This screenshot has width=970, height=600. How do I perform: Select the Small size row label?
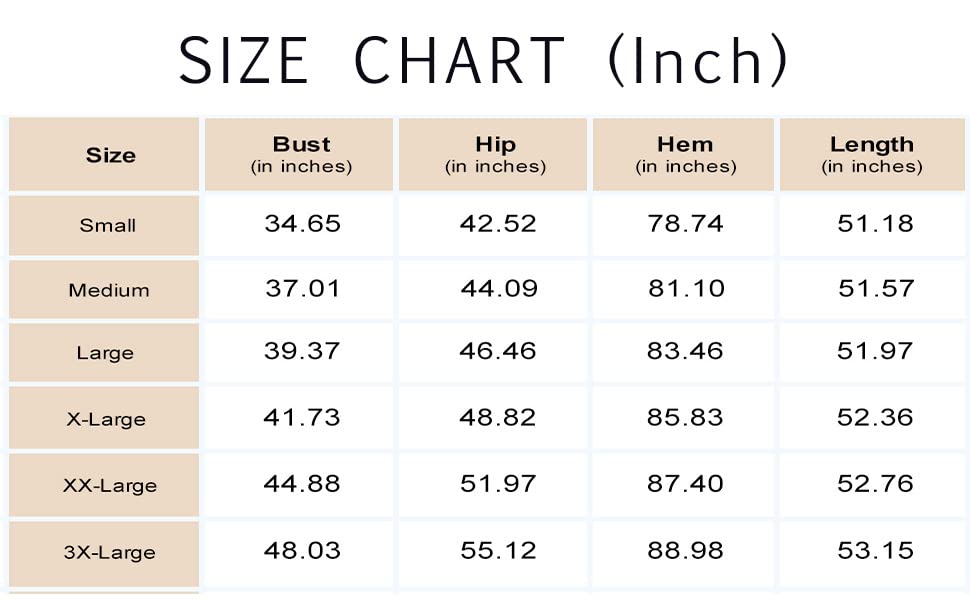[x=107, y=225]
